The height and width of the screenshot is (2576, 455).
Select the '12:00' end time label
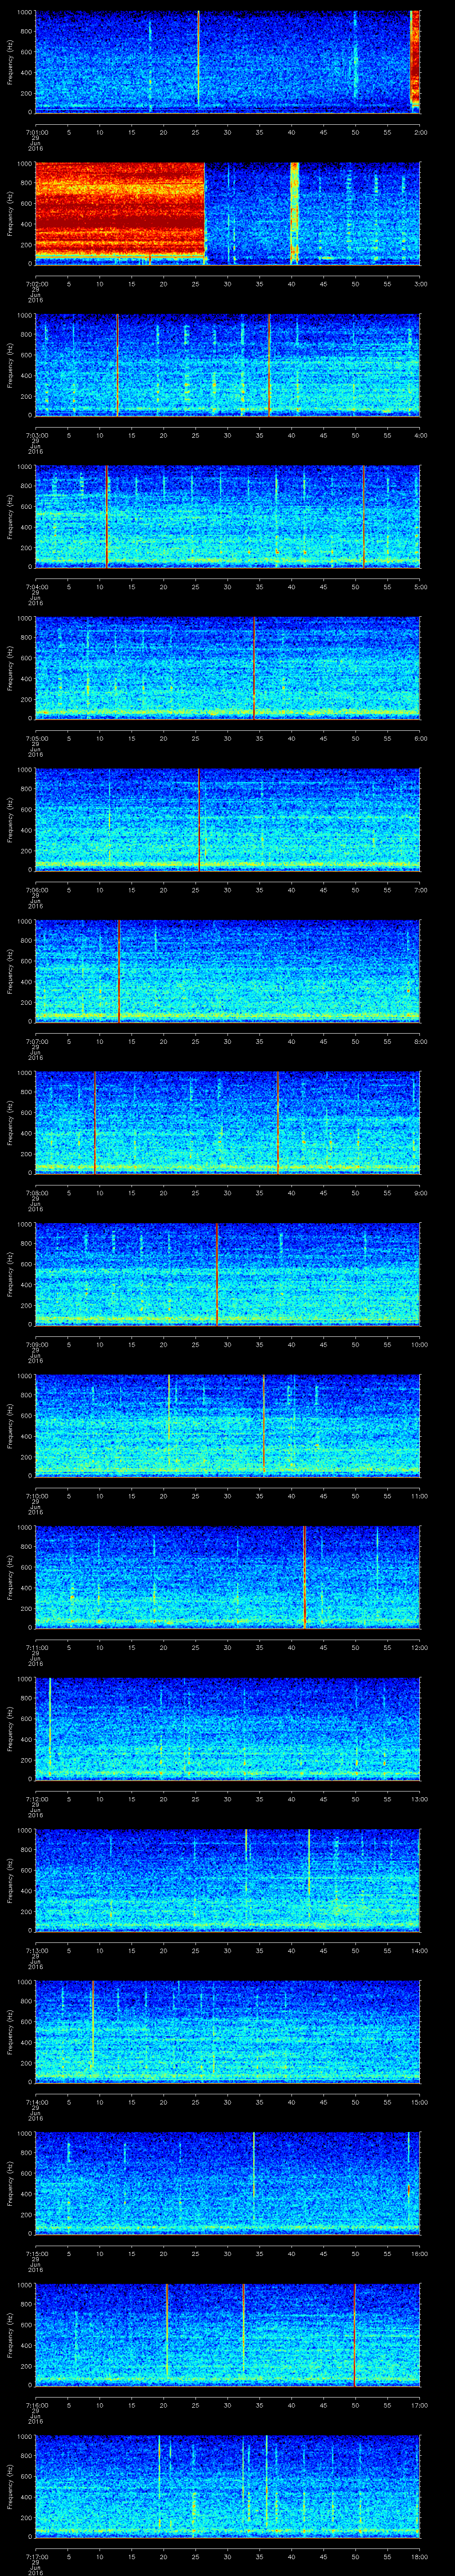419,1647
